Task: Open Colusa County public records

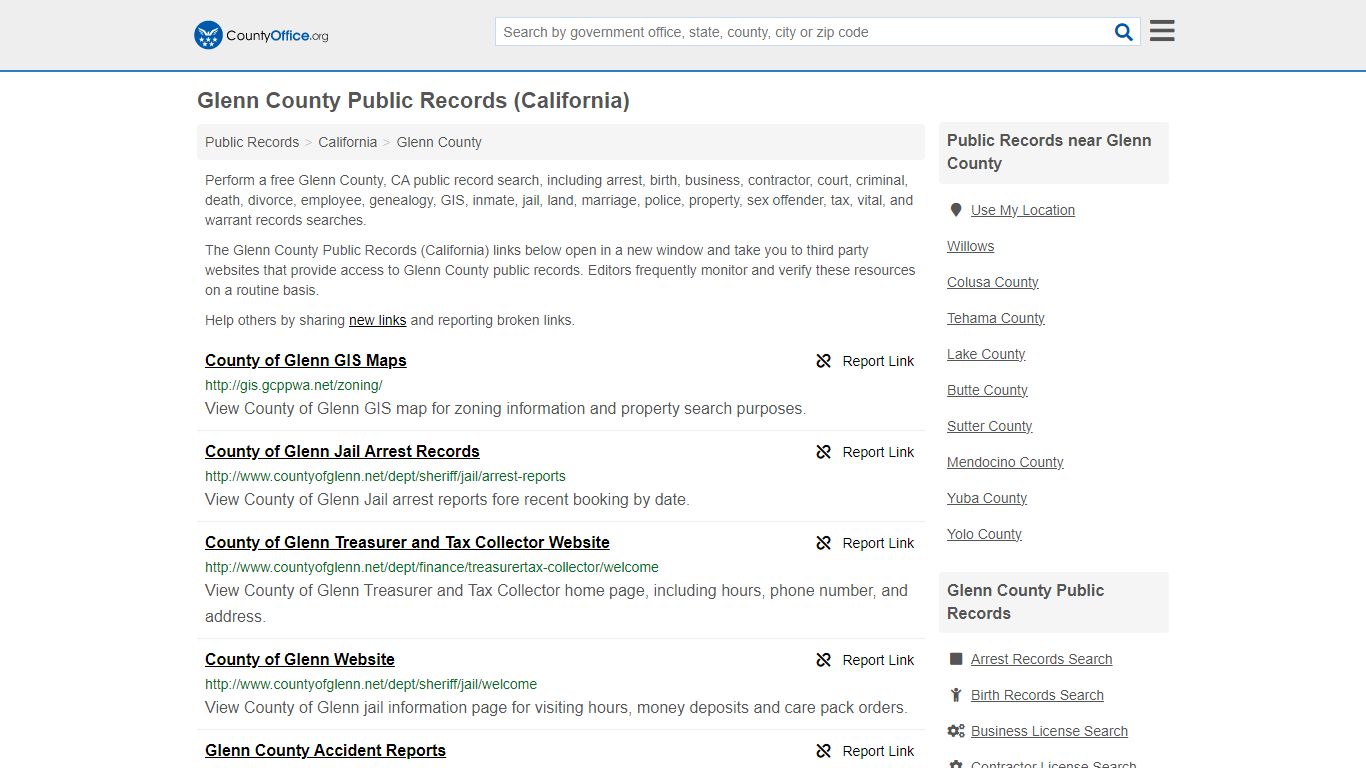Action: [x=993, y=282]
